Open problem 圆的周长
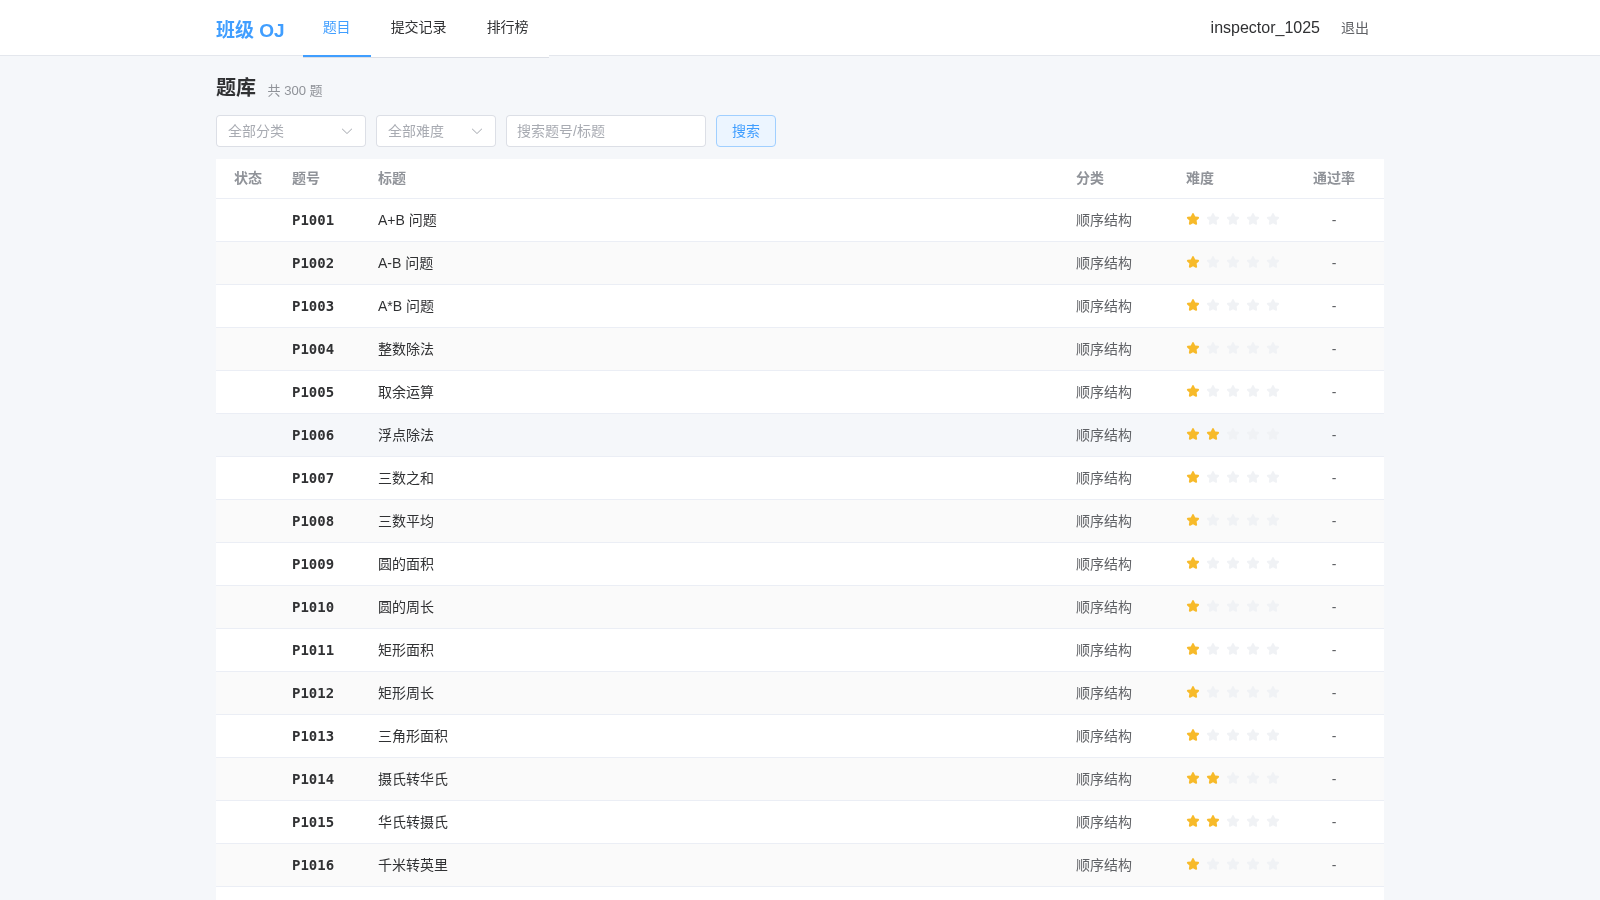The height and width of the screenshot is (900, 1600). (x=406, y=607)
